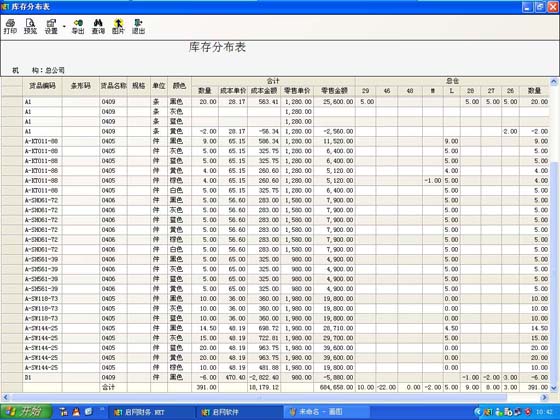Click the horizontal scrollbar right arrow

545,397
